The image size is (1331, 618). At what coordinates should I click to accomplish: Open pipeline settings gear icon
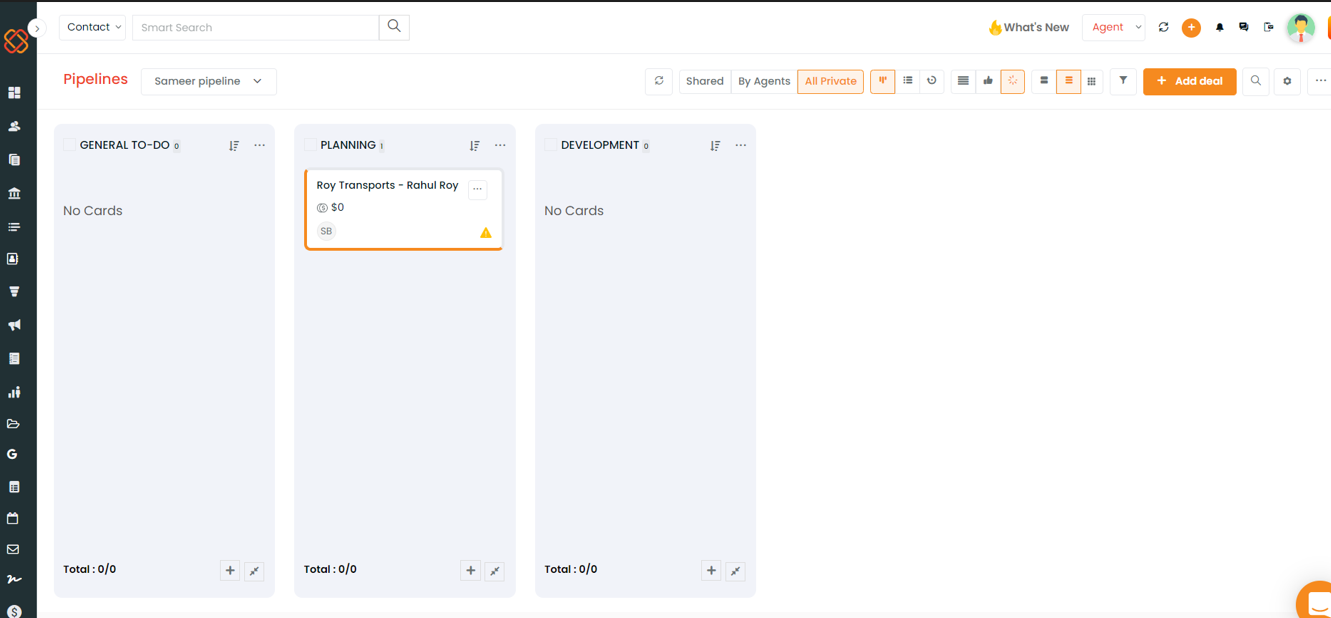coord(1287,81)
